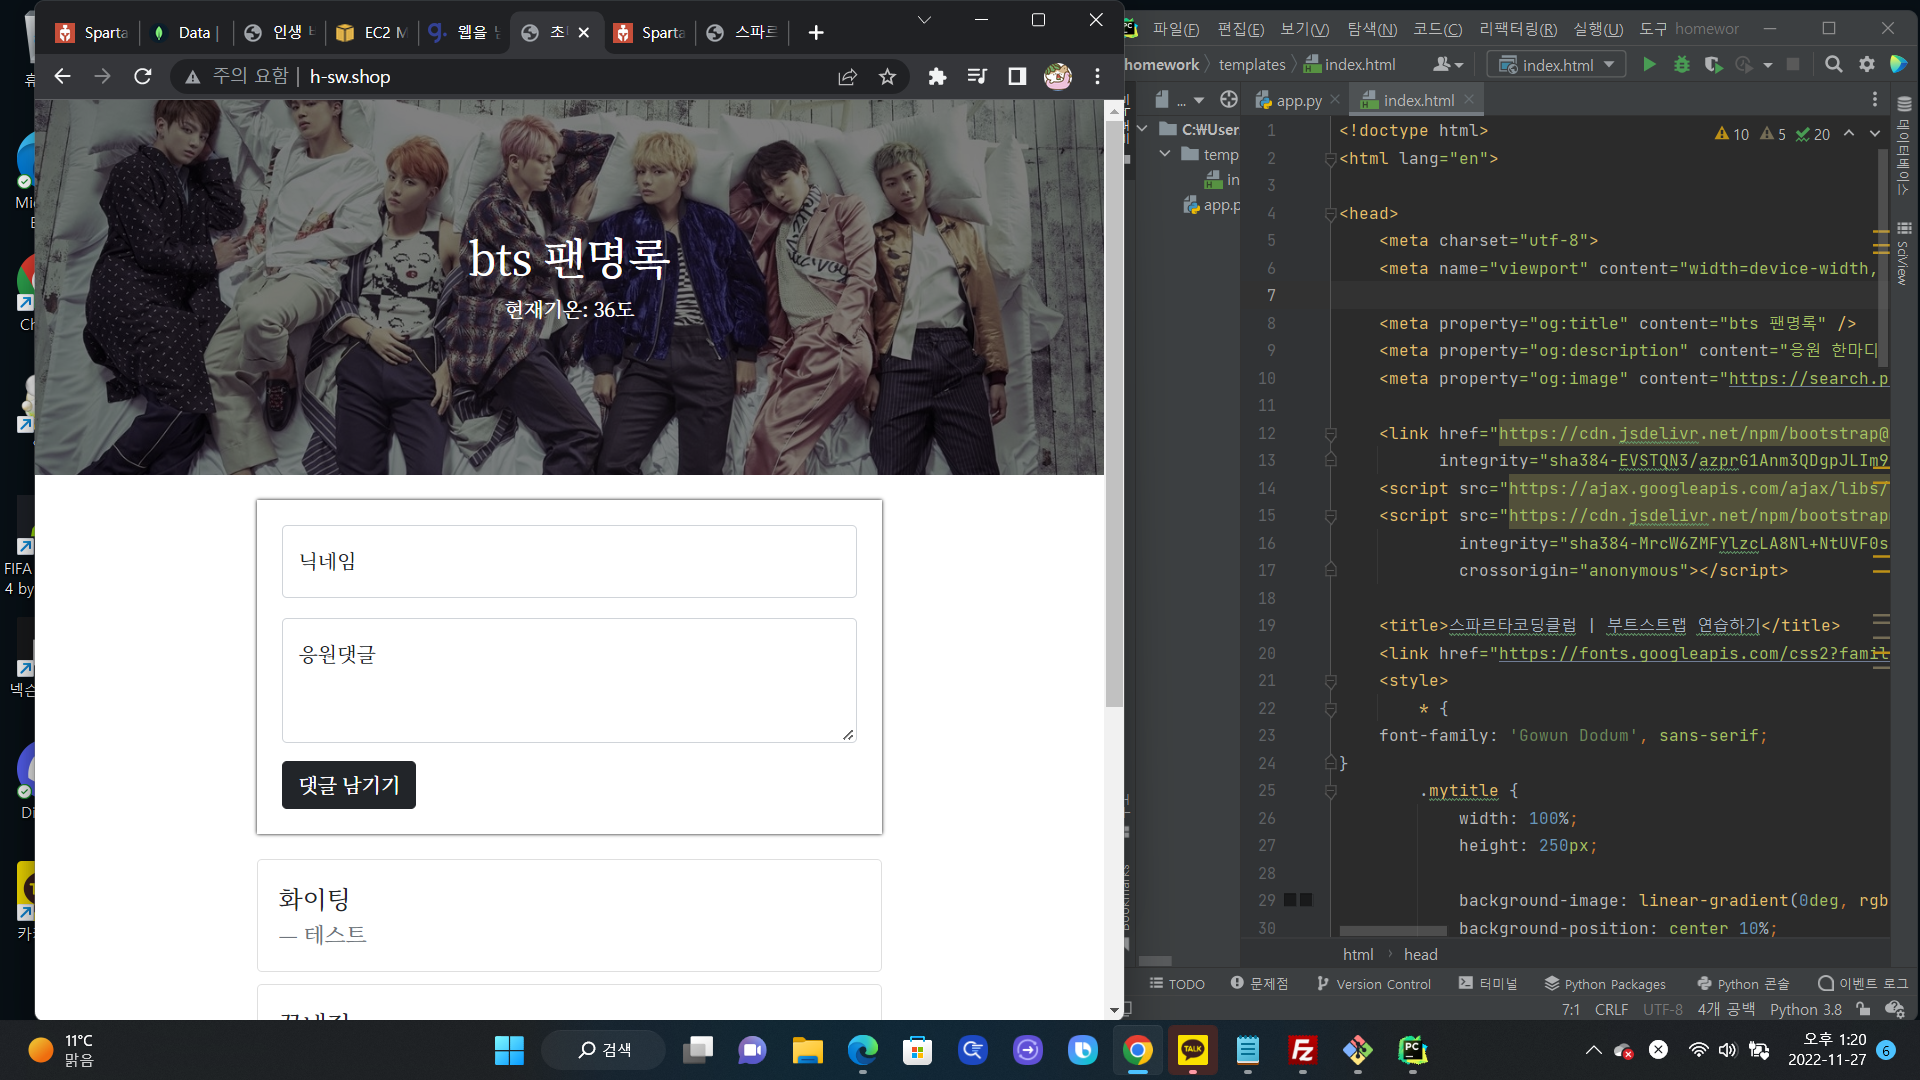1920x1080 pixels.
Task: Open the 터미널 tool window
Action: [1488, 984]
